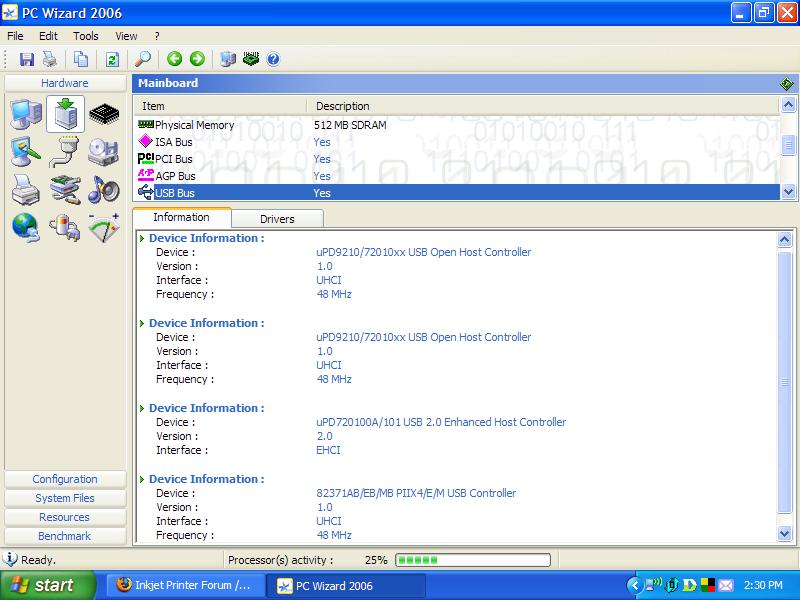The image size is (800, 600).
Task: Select the I/O Ports cable icon
Action: (65, 152)
